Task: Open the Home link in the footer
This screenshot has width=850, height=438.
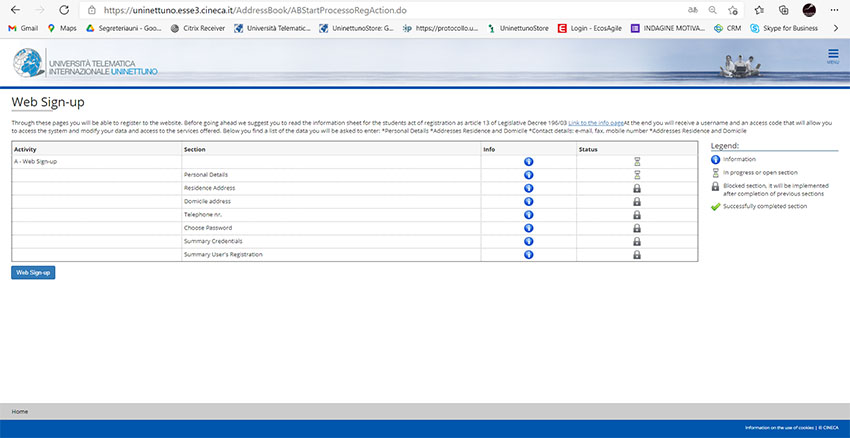Action: coord(19,411)
